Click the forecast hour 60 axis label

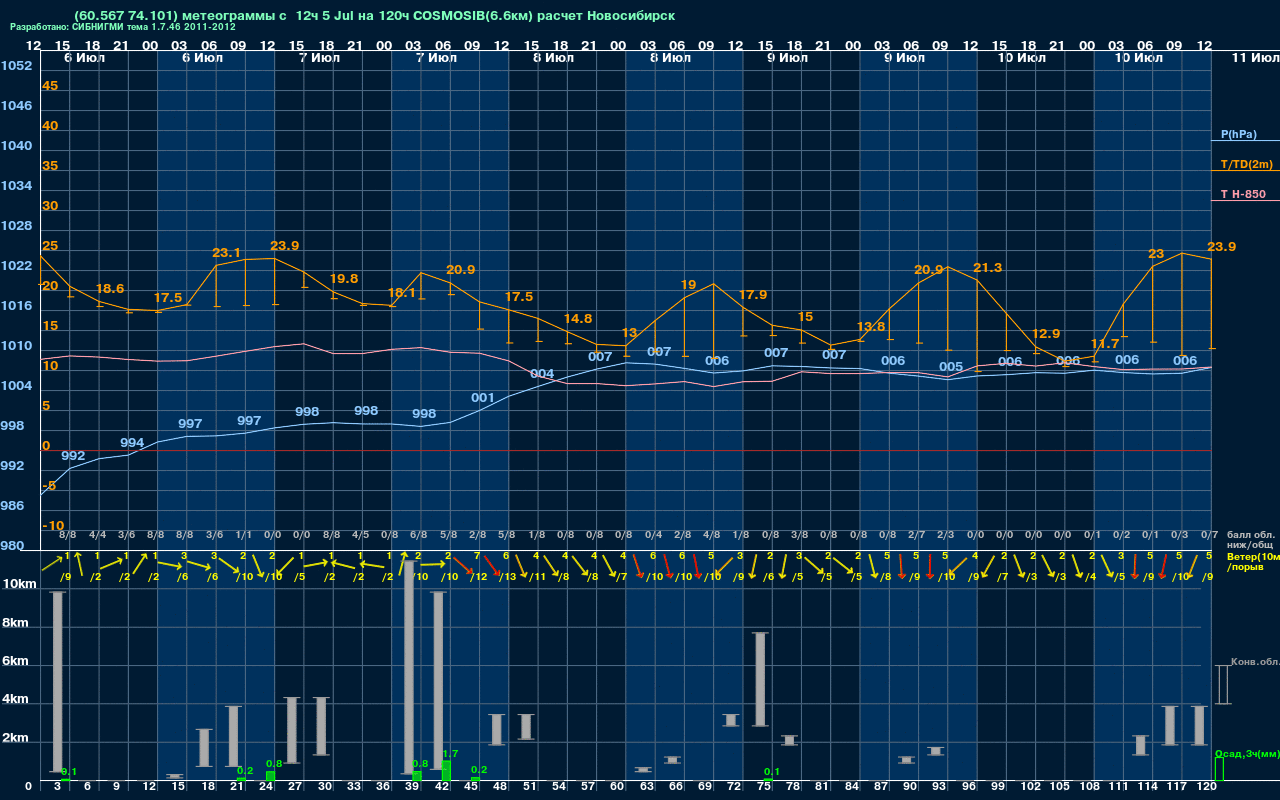[x=618, y=788]
